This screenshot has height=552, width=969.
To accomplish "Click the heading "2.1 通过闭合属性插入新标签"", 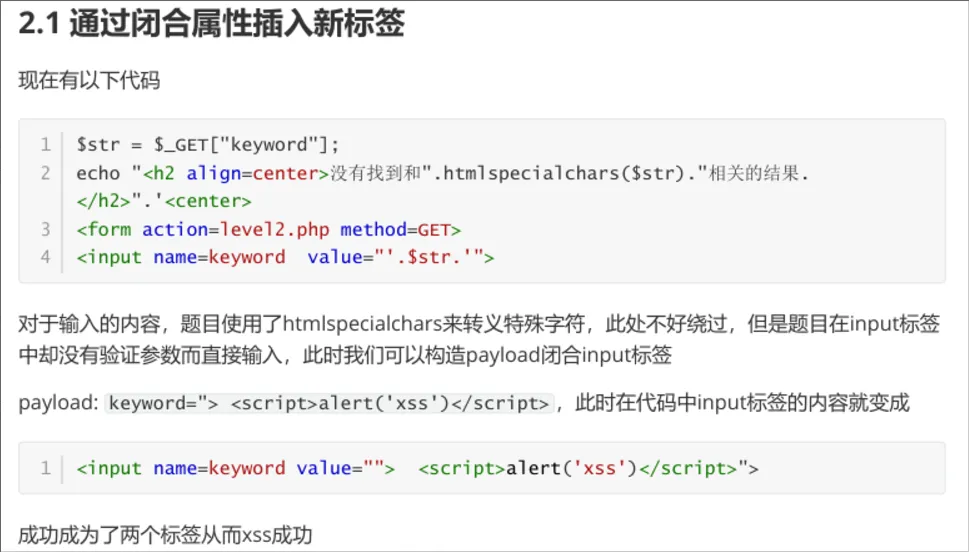I will tap(211, 24).
